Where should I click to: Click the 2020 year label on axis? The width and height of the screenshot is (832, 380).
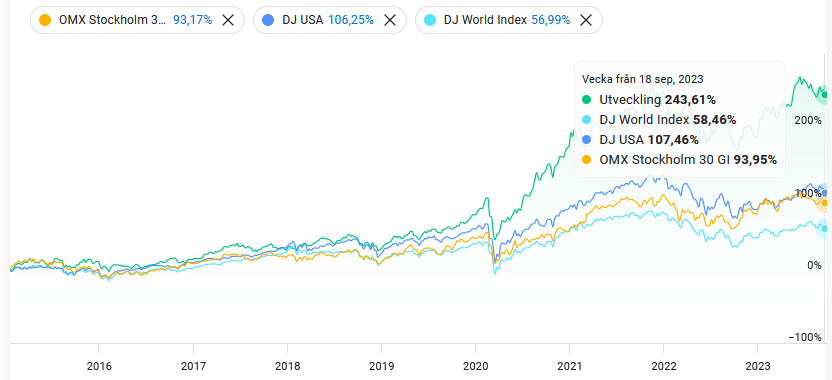pos(475,366)
